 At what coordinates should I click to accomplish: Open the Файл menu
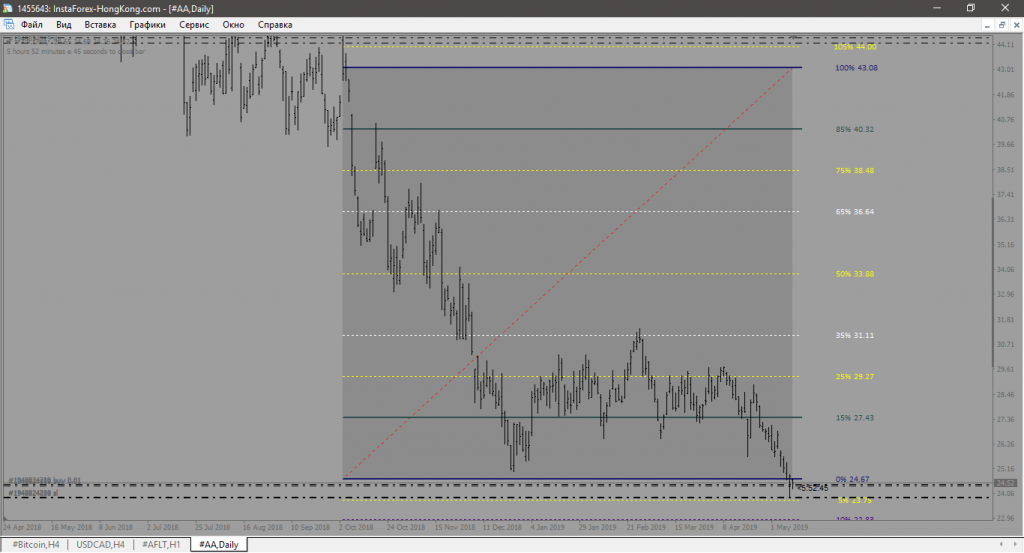[x=31, y=23]
